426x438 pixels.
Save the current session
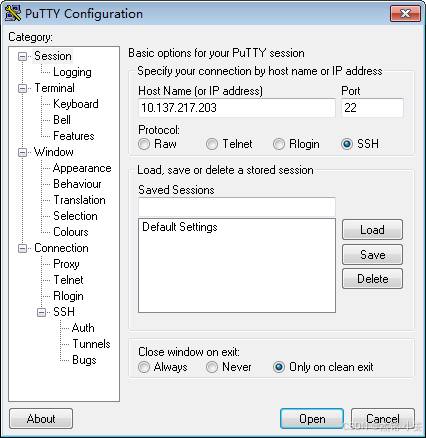click(x=372, y=255)
